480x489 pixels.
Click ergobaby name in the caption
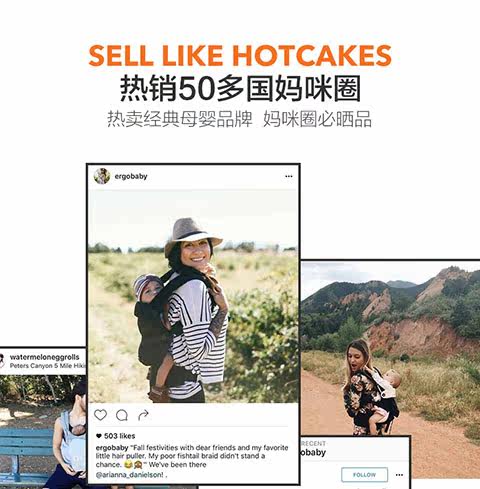coord(112,448)
